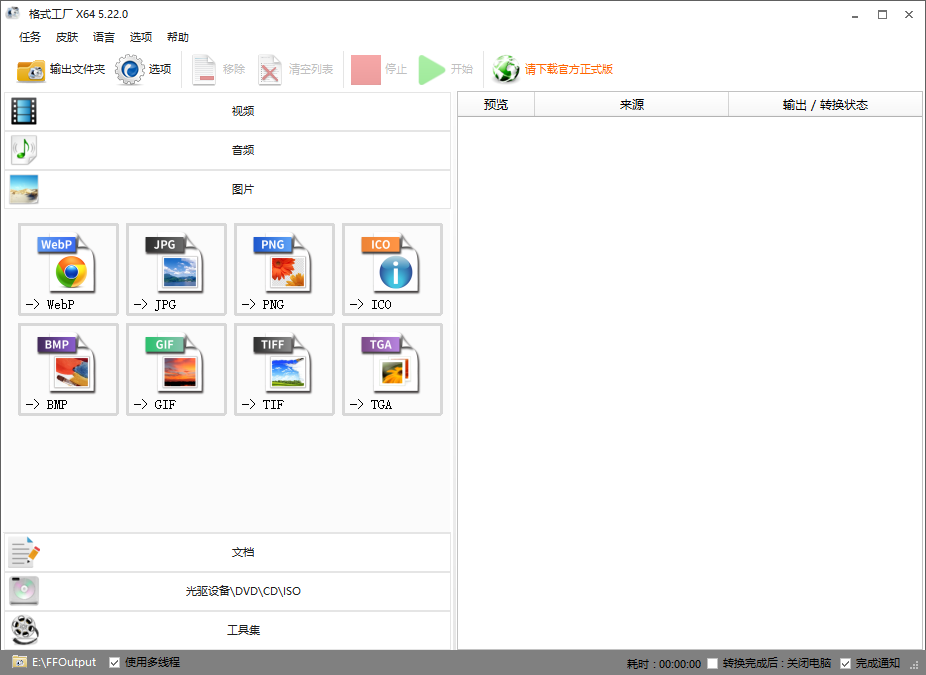Expand the 文档 document category
The height and width of the screenshot is (675, 926).
228,552
